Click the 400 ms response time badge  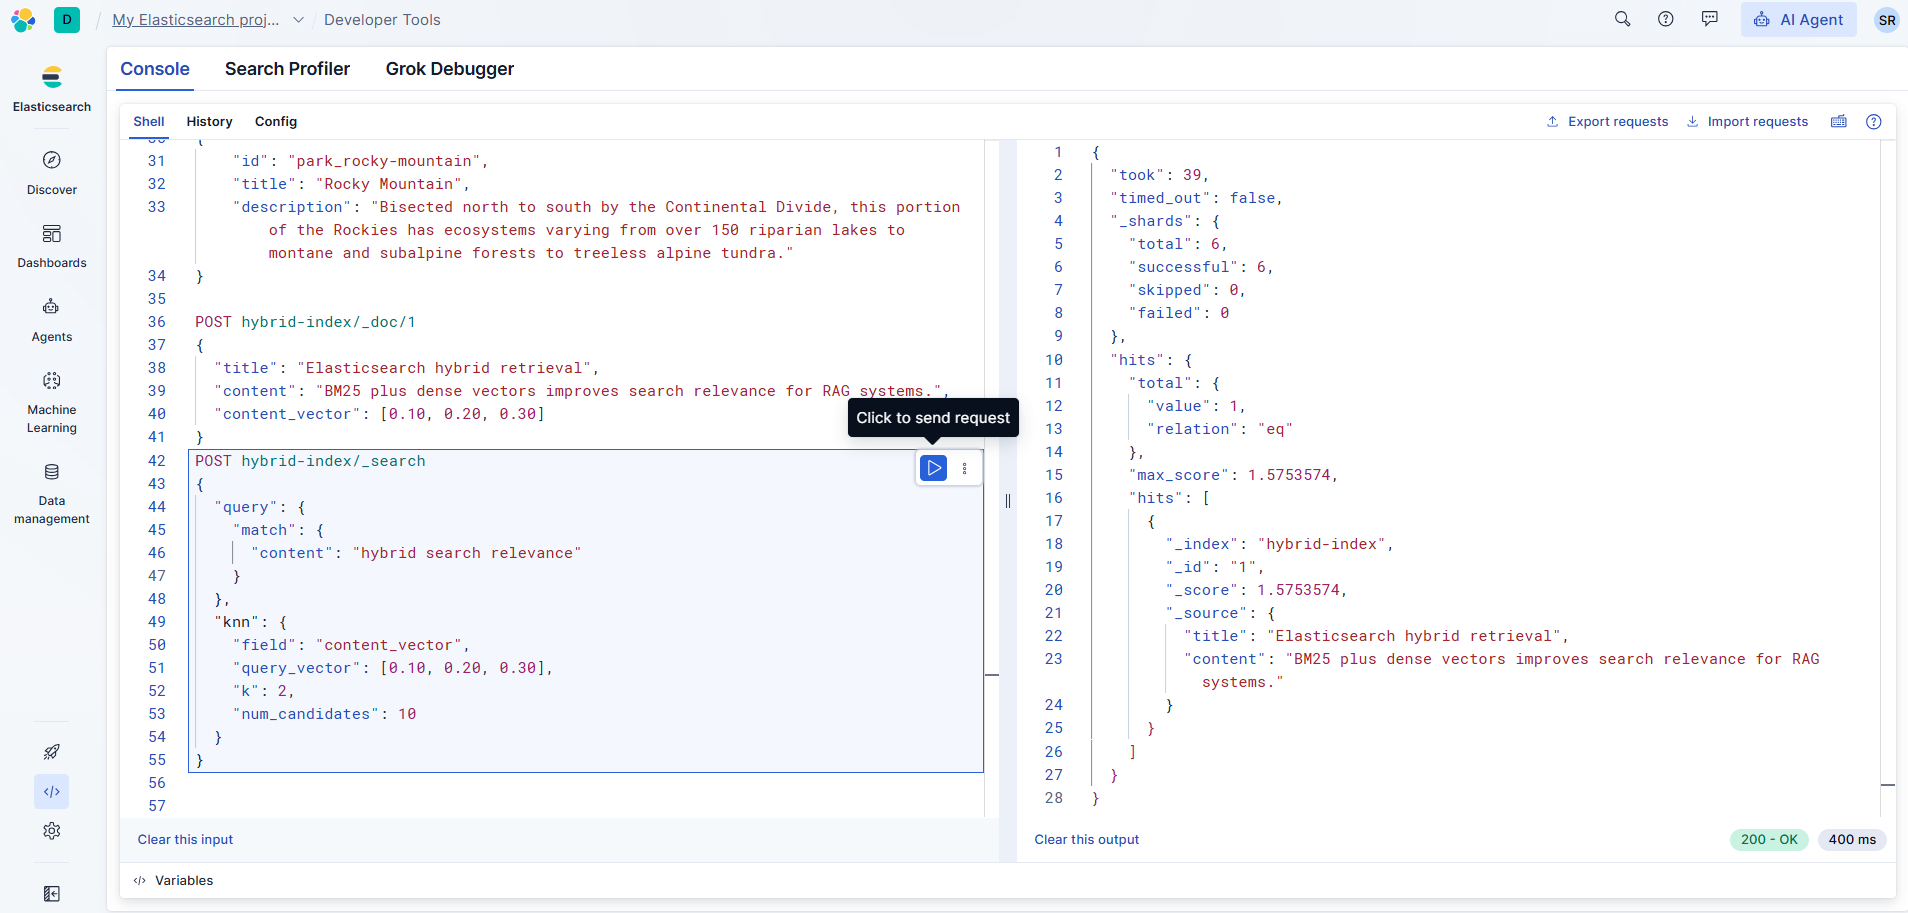click(1852, 840)
